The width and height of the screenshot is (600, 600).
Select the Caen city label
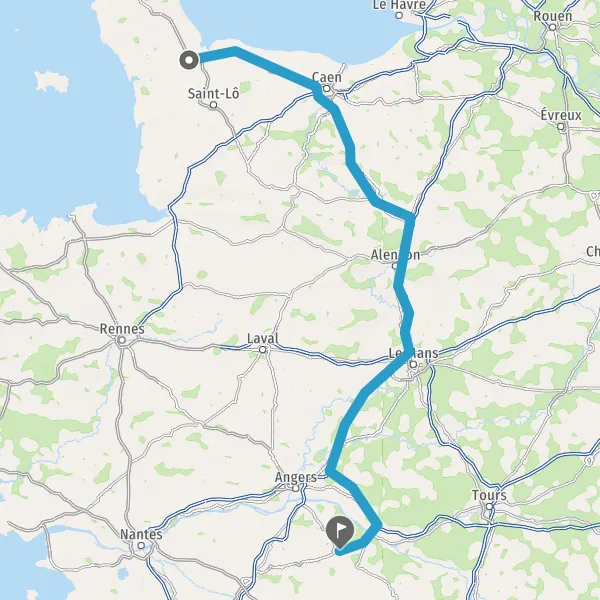pos(327,77)
